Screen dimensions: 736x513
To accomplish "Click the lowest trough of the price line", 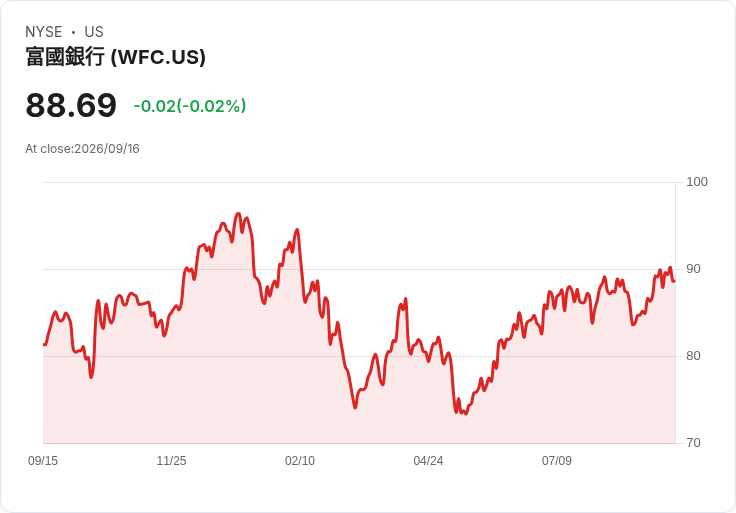I will tap(465, 413).
